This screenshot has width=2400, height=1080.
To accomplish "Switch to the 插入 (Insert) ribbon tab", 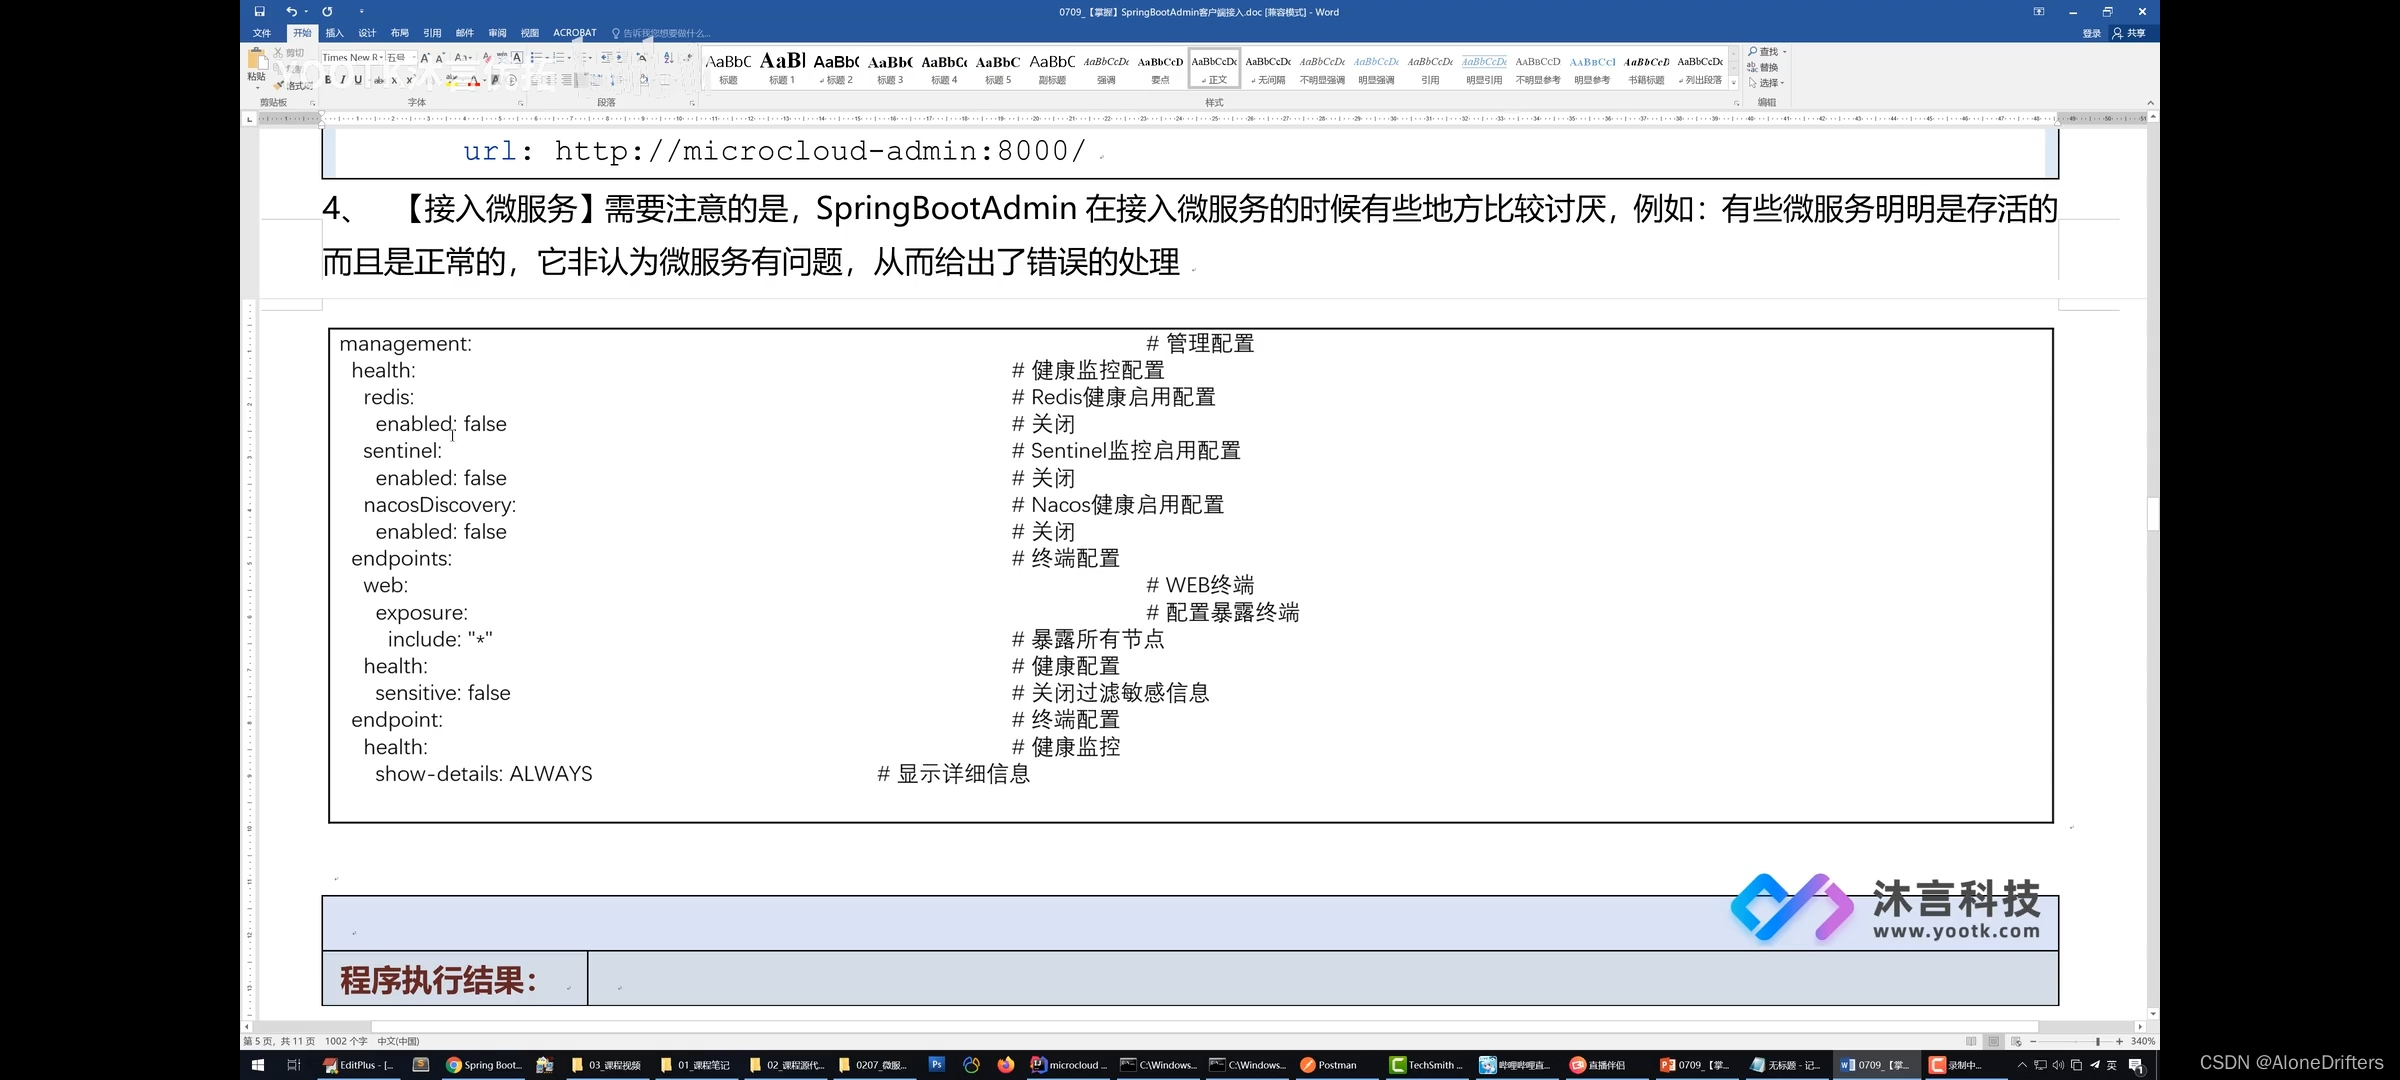I will 334,33.
